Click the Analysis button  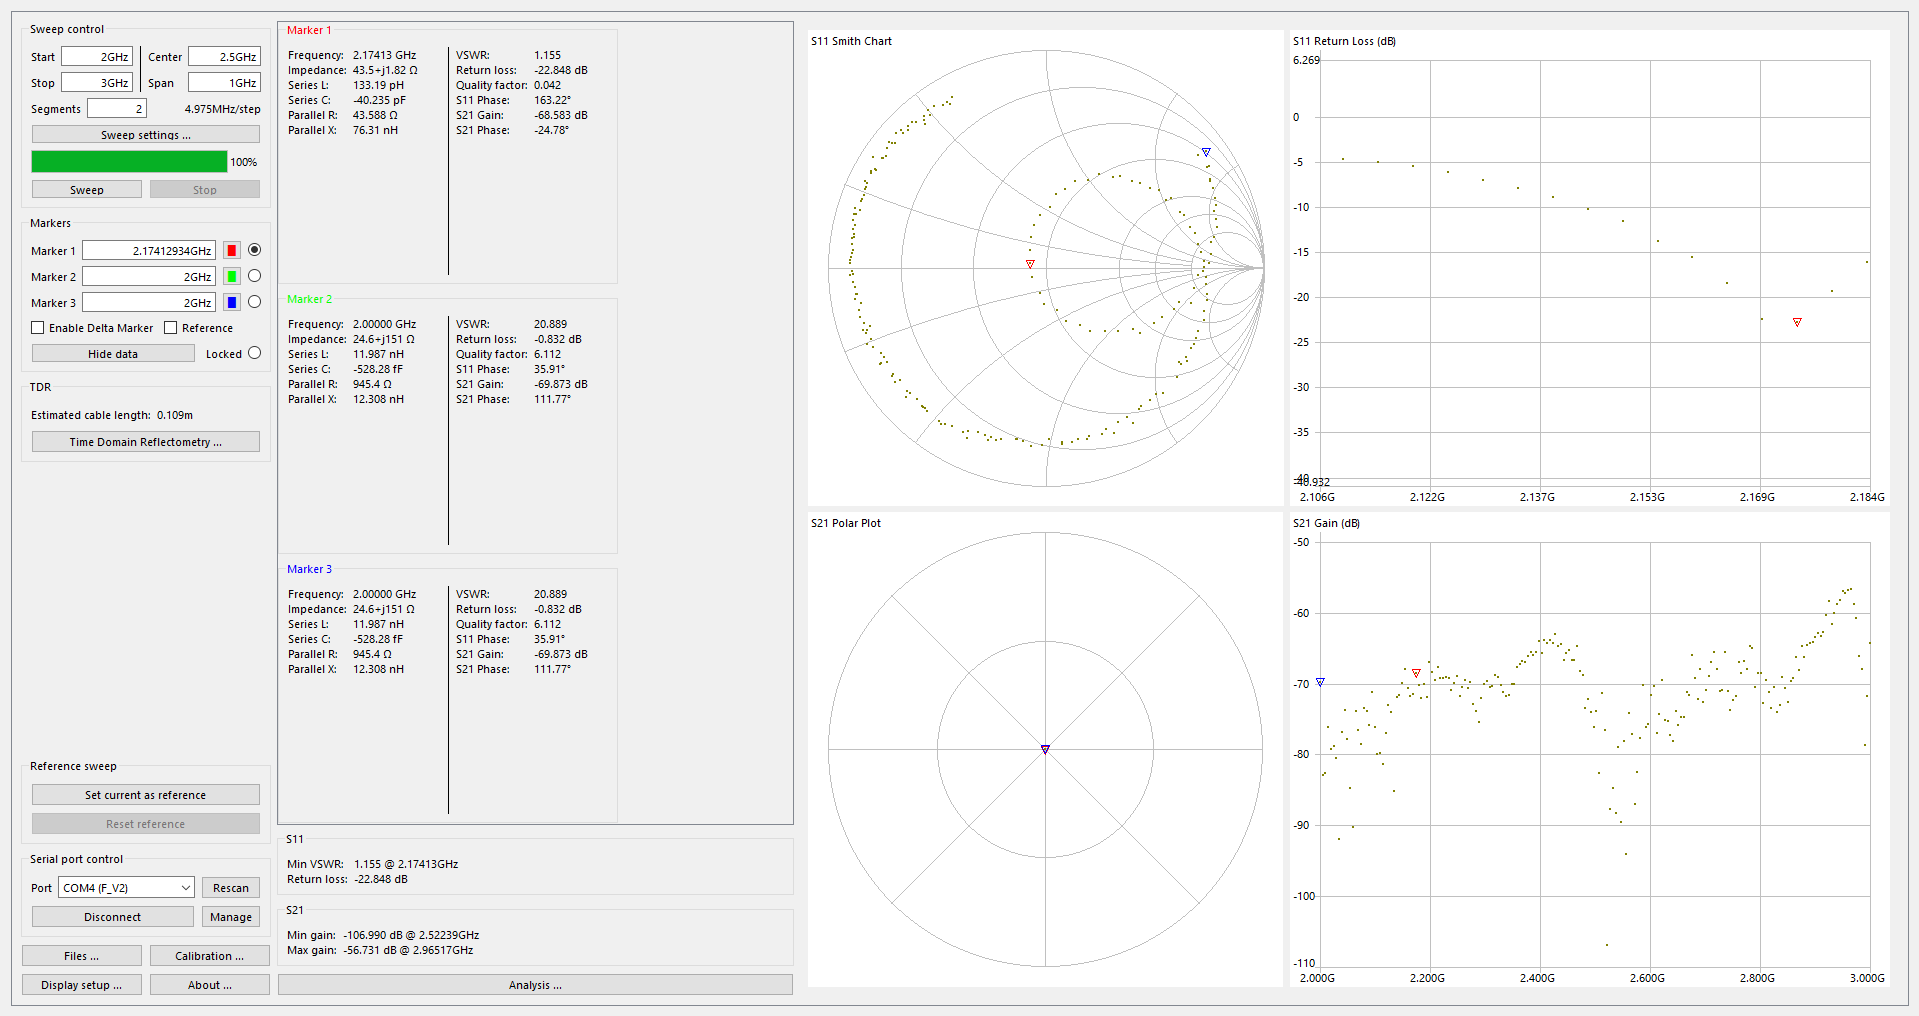click(x=535, y=985)
